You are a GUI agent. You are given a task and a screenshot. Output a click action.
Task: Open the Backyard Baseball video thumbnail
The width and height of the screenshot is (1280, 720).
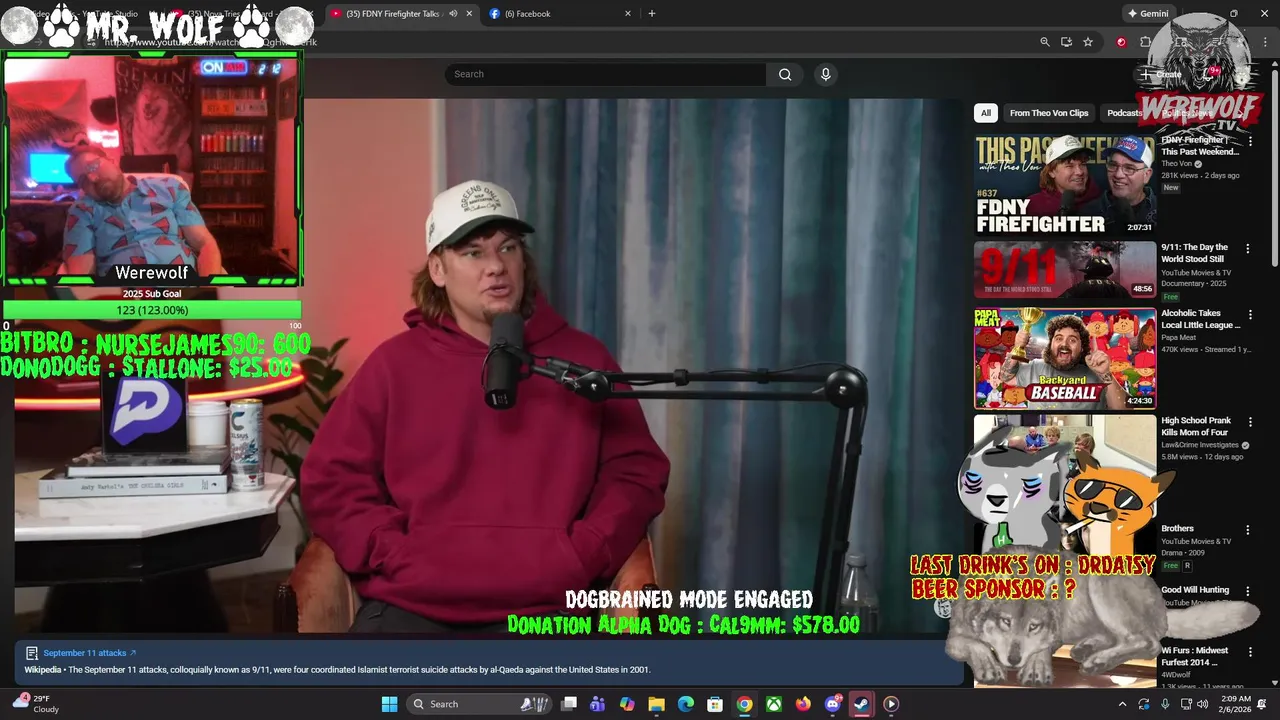(x=1065, y=358)
